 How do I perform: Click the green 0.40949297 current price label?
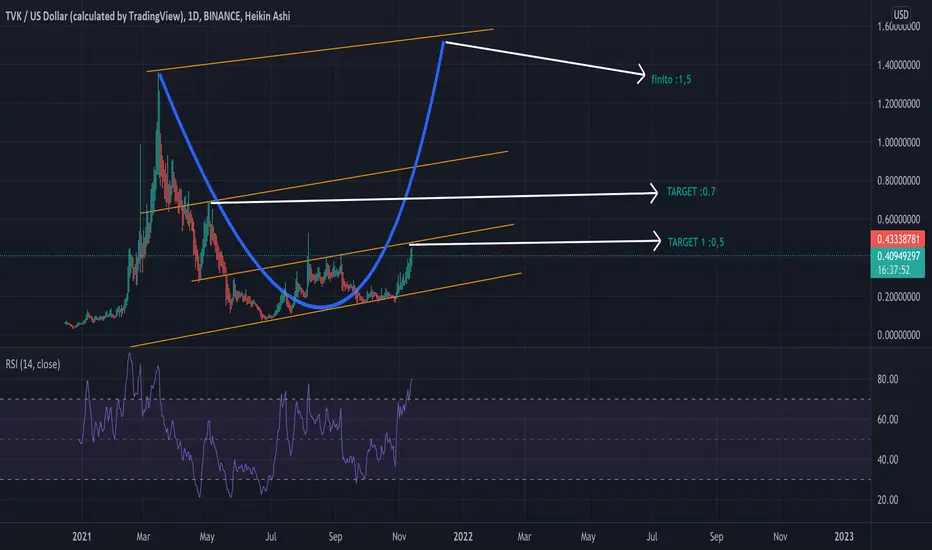pyautogui.click(x=898, y=256)
